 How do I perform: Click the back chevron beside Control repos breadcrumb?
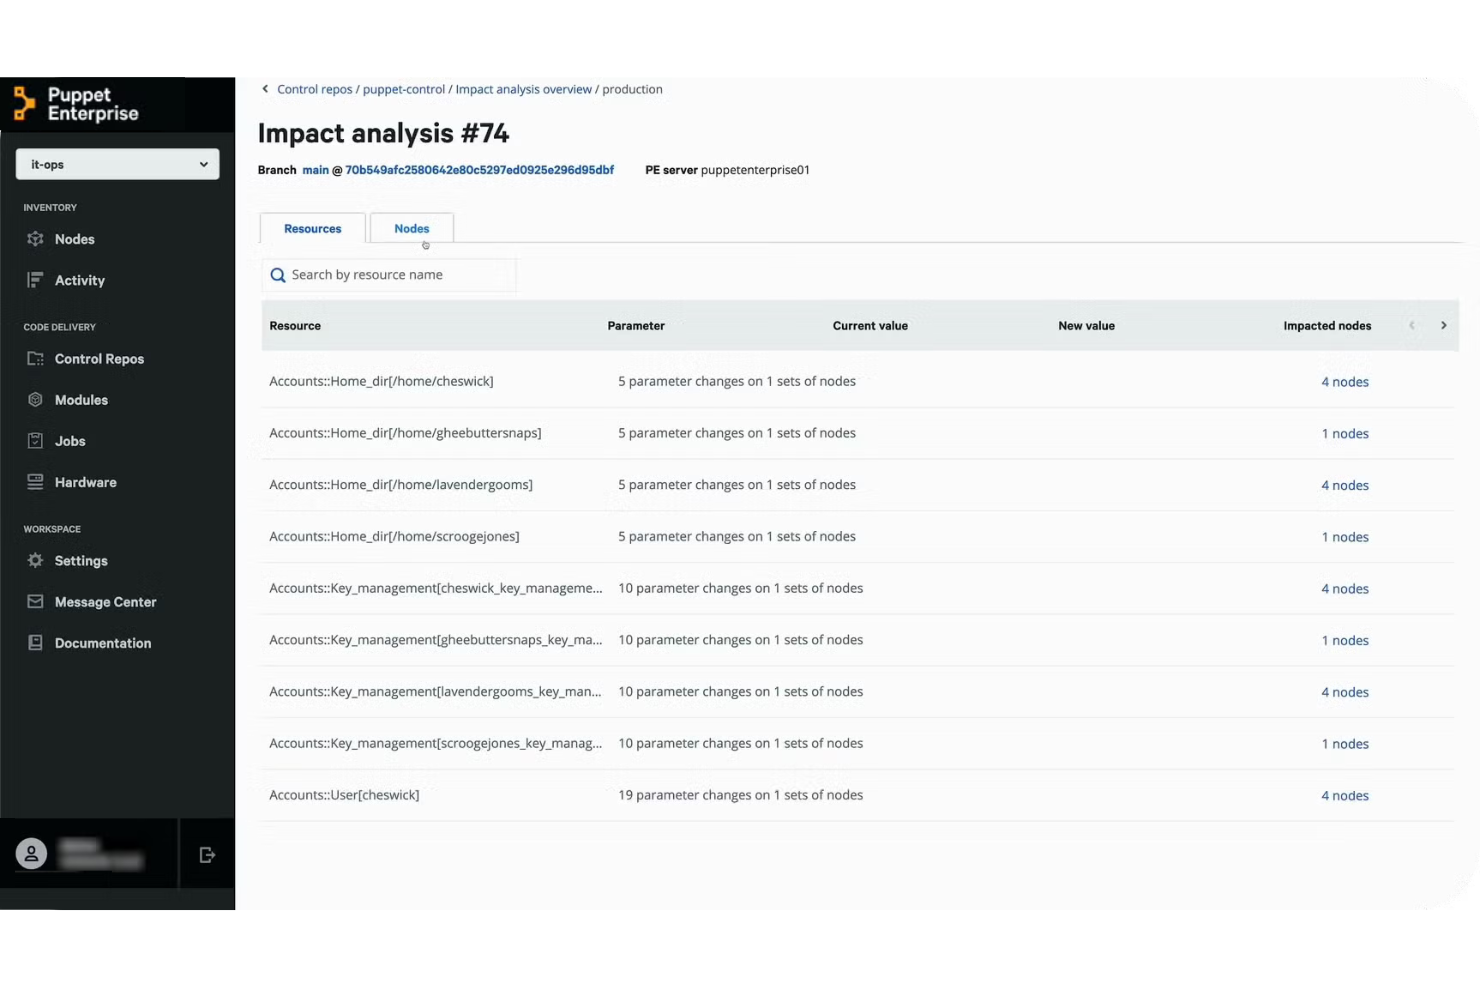click(x=264, y=88)
